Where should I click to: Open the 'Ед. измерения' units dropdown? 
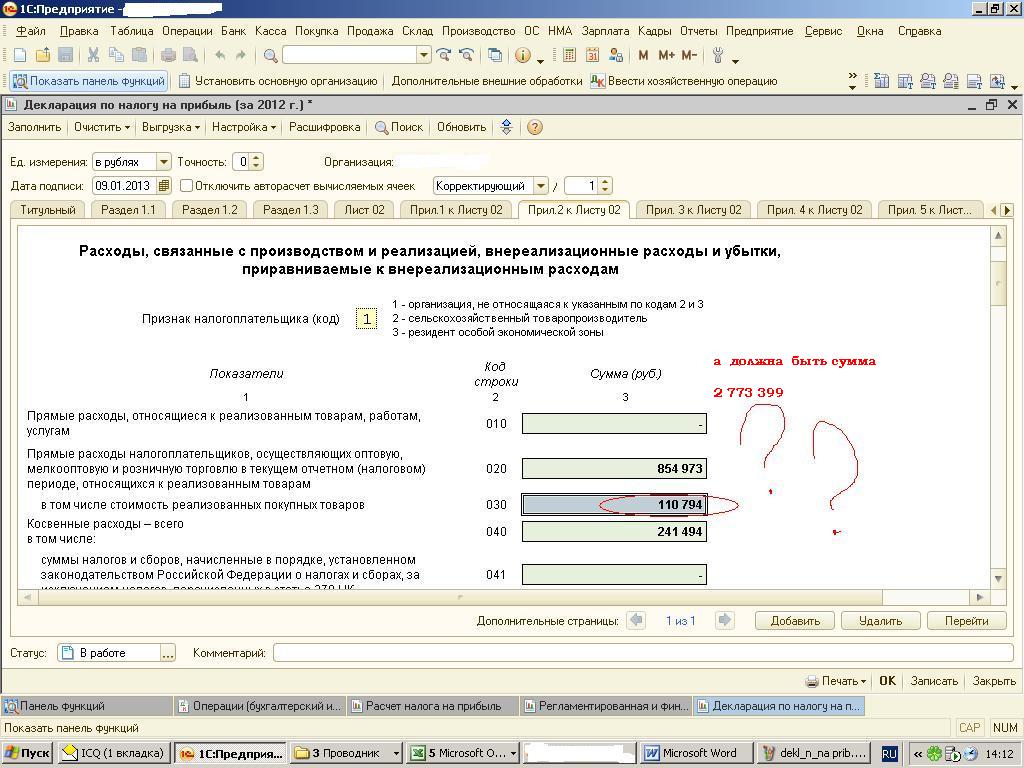click(x=163, y=161)
